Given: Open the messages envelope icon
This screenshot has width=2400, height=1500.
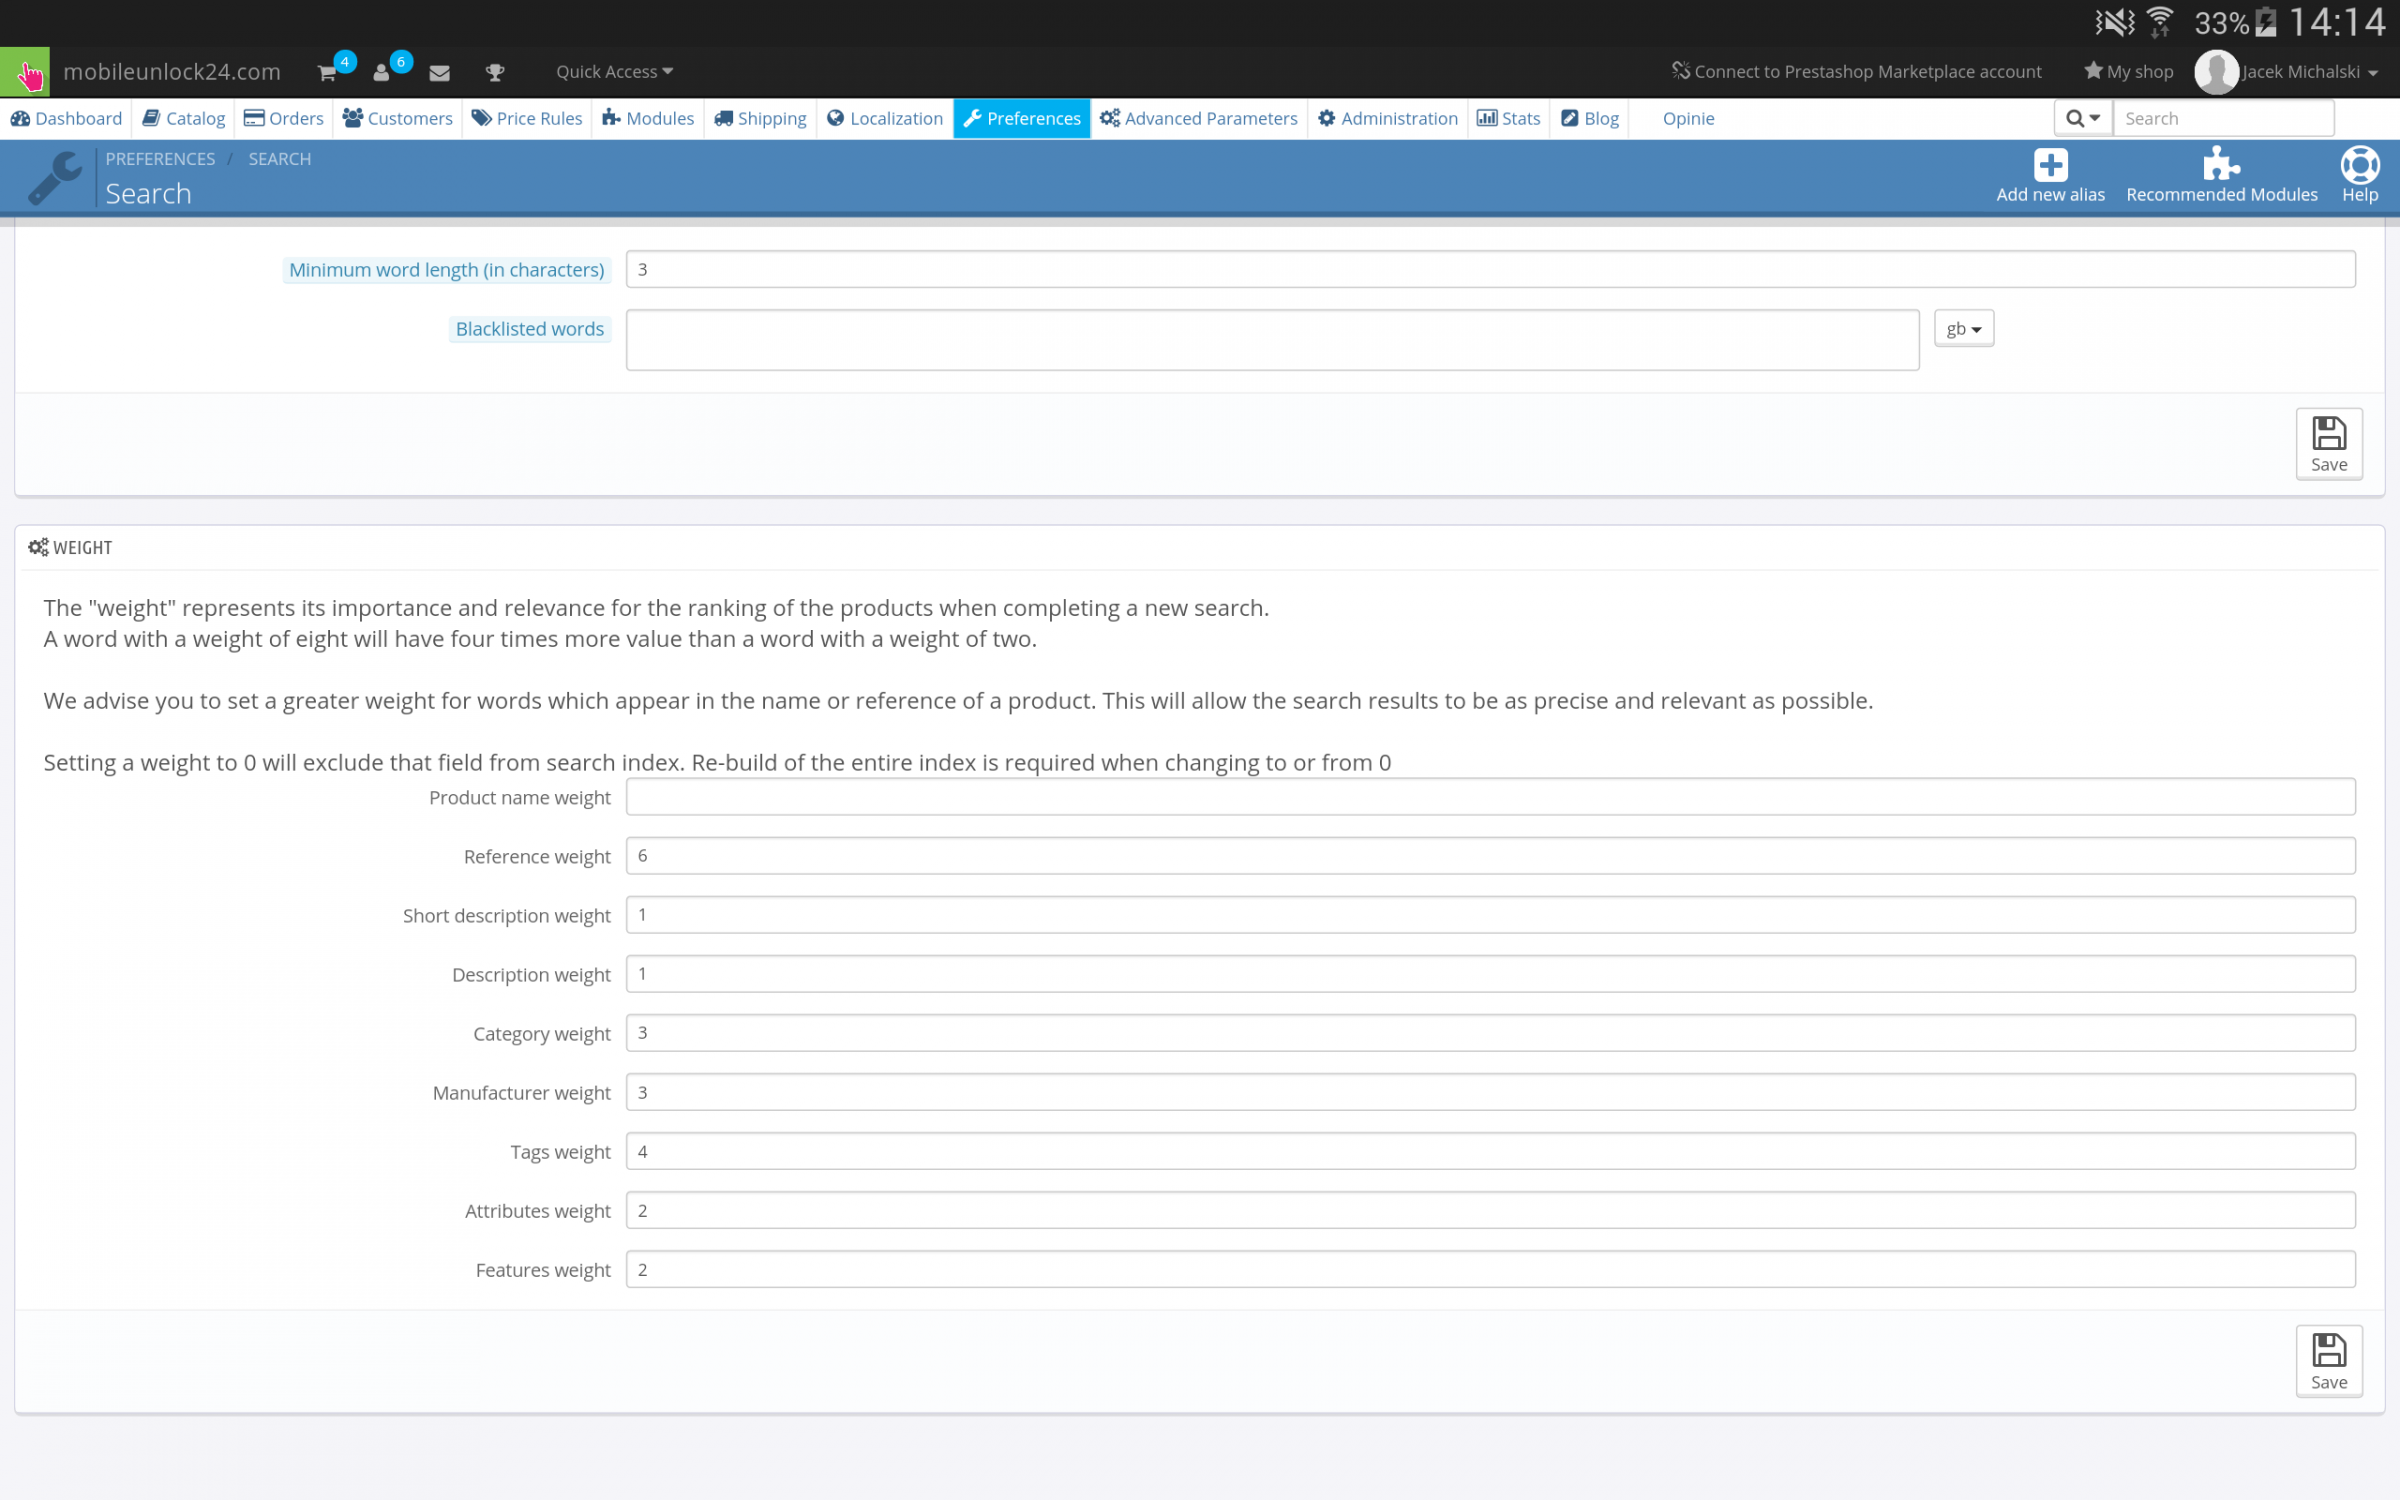Looking at the screenshot, I should tap(439, 72).
